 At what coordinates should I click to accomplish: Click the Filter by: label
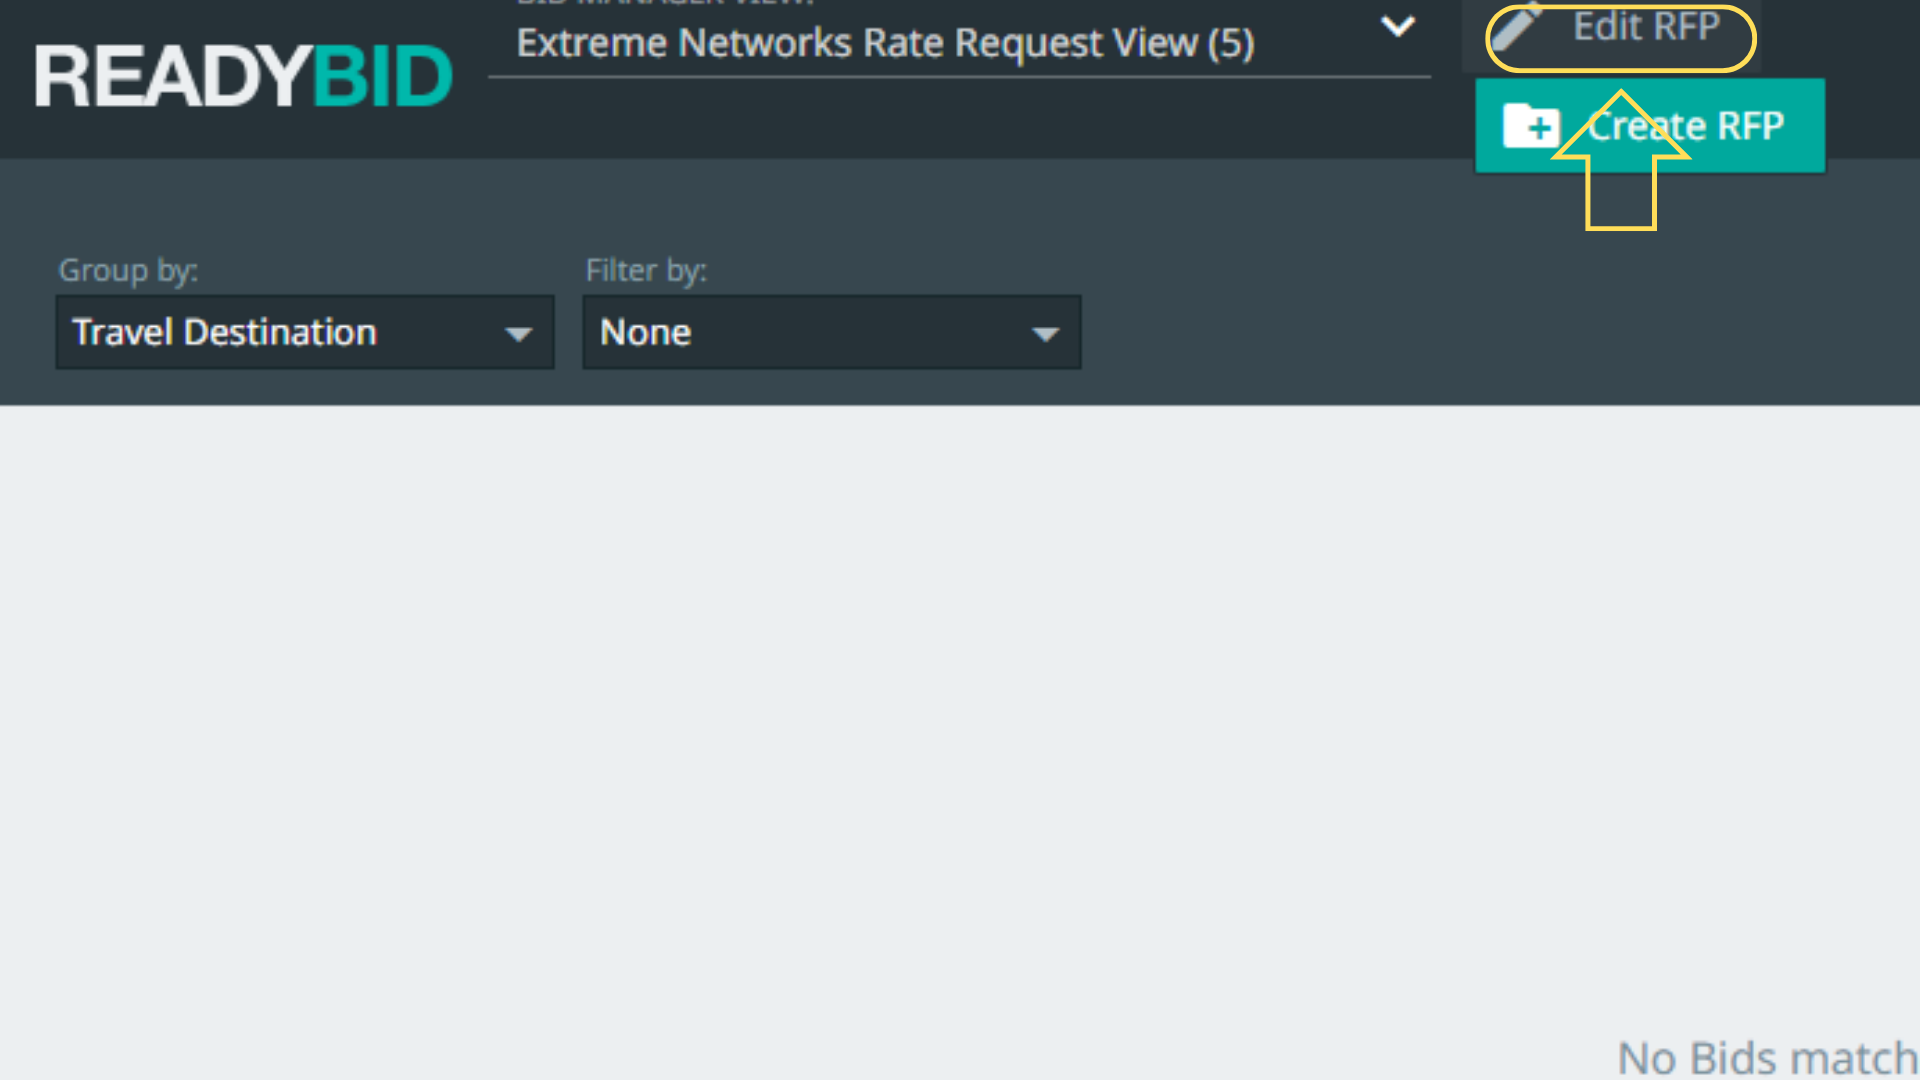646,270
